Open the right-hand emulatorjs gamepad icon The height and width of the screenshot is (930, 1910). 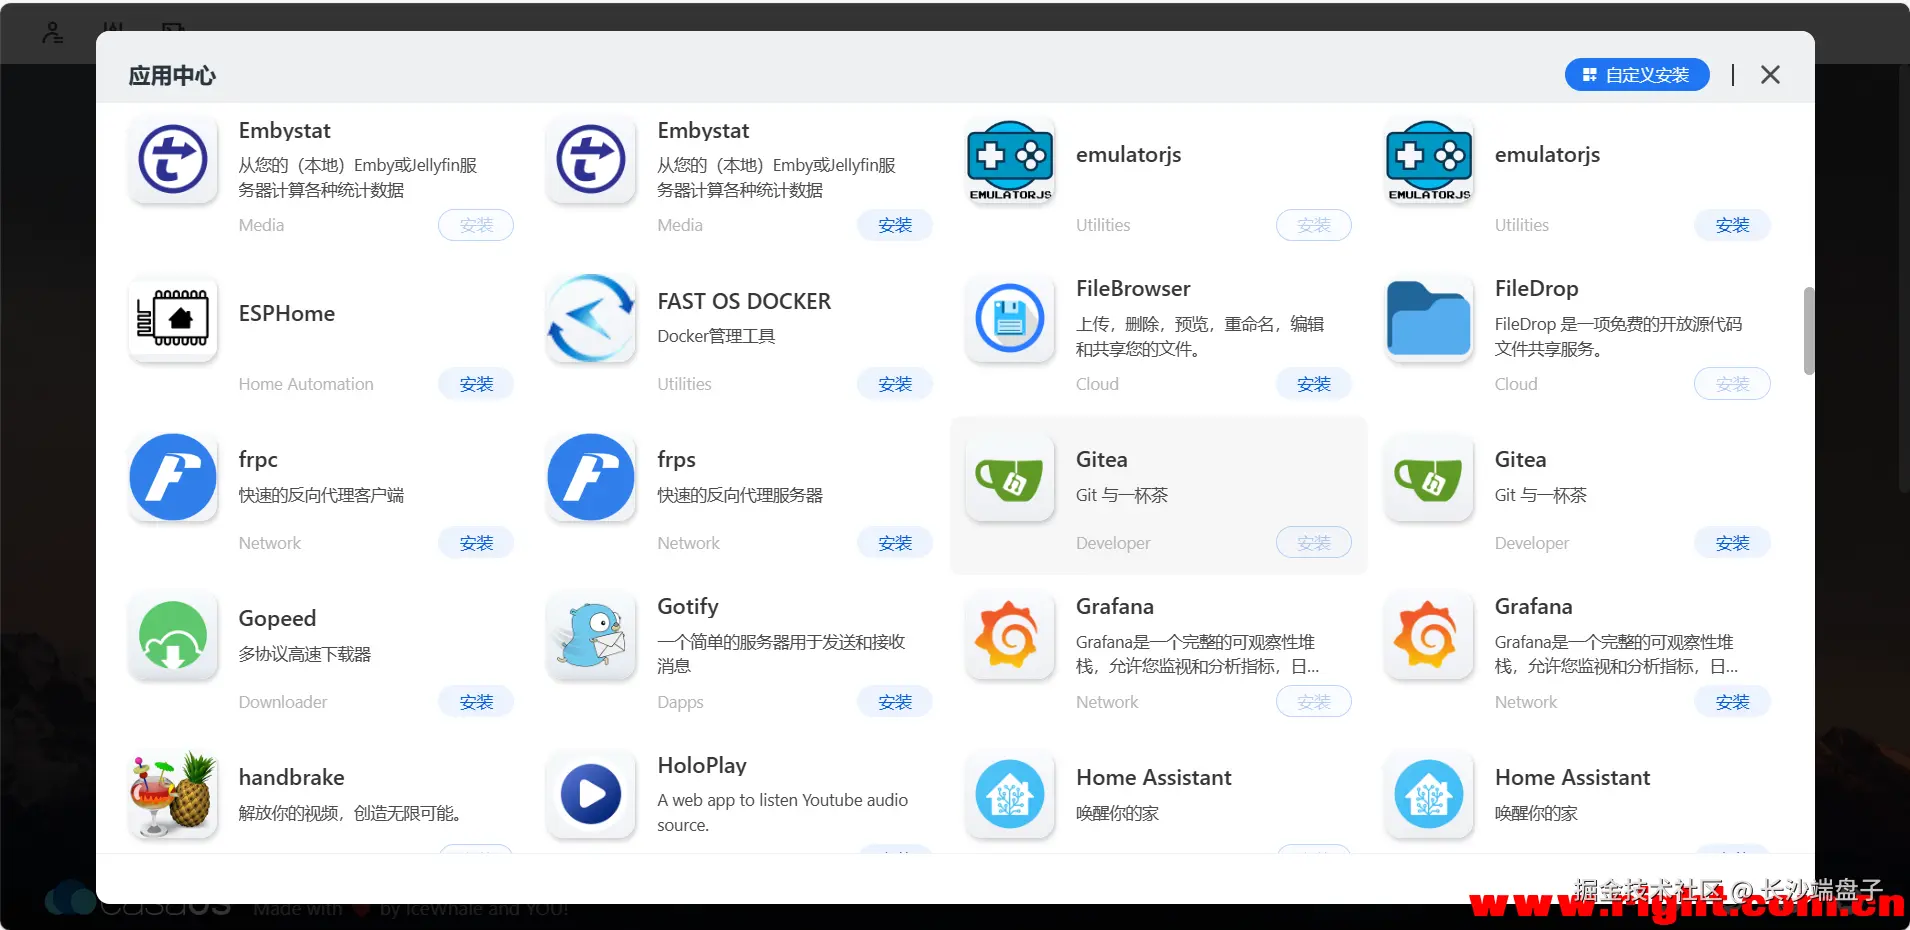point(1429,159)
